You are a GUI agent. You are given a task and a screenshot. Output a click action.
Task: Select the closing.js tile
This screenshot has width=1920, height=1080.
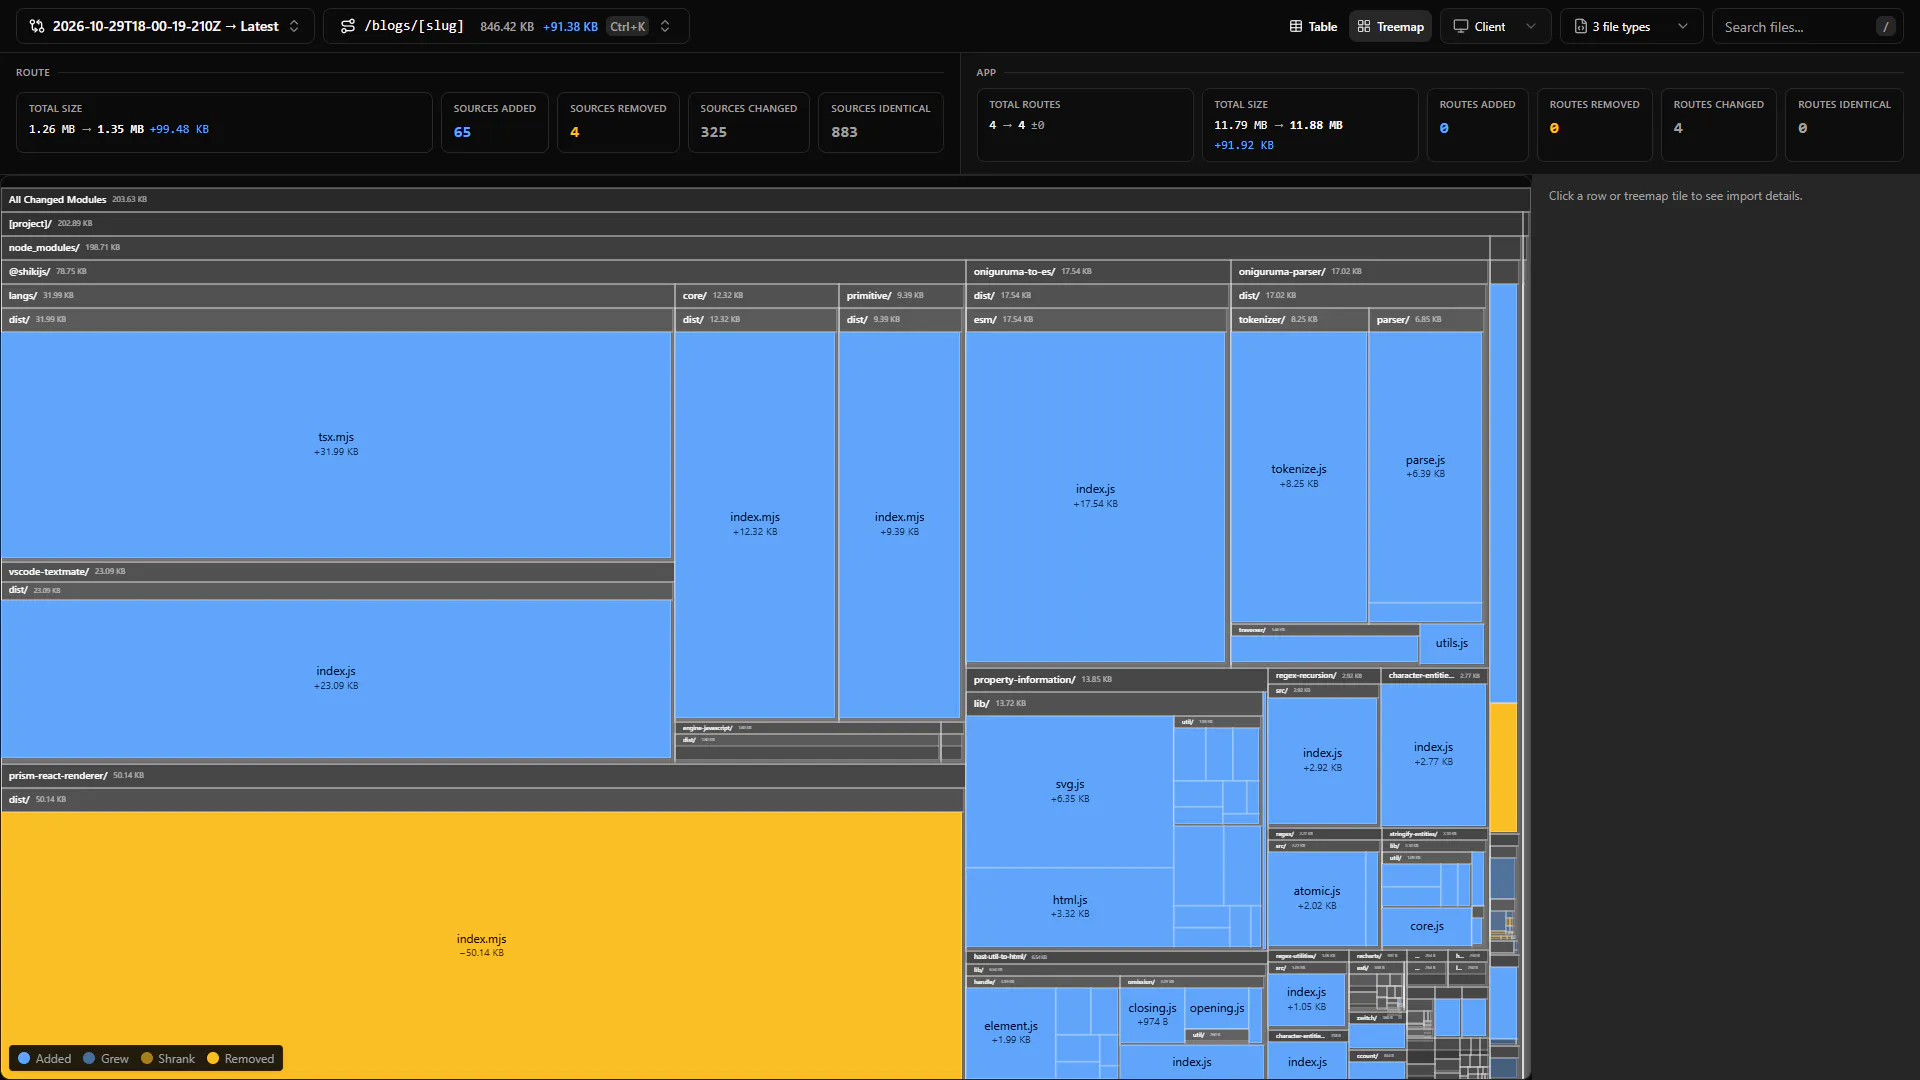1152,1014
